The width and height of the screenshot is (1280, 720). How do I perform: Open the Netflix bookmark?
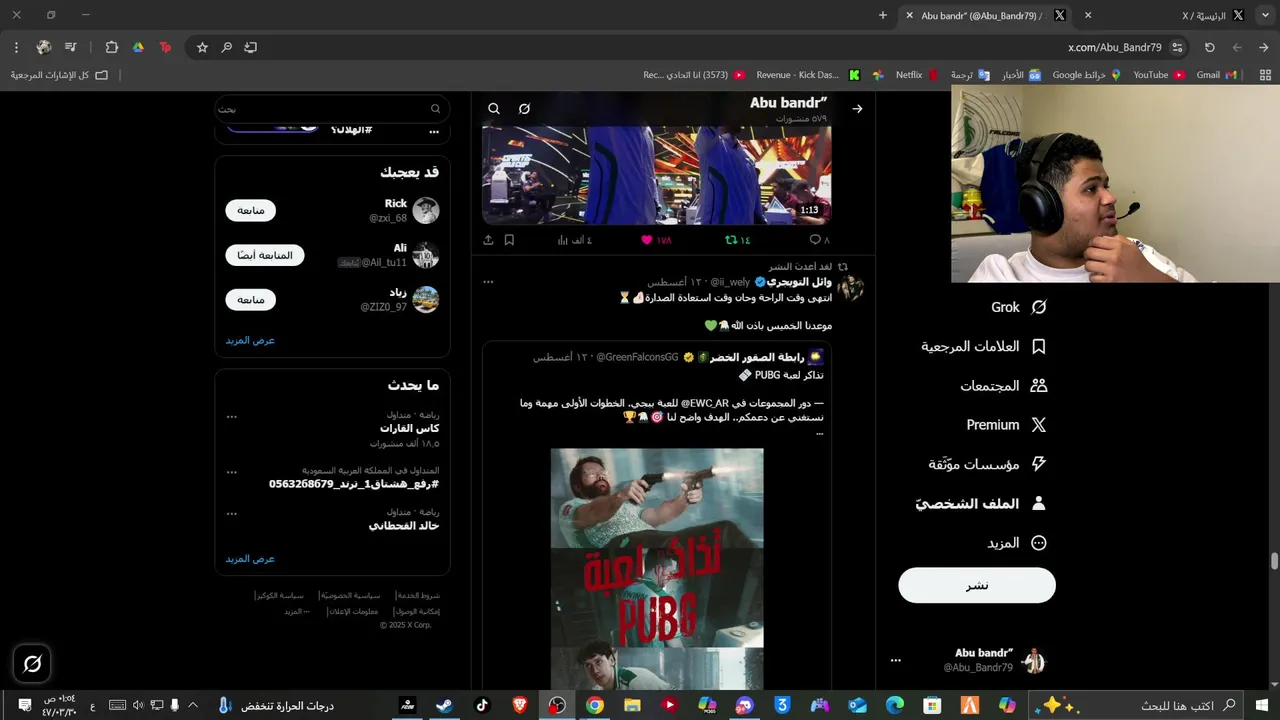point(917,75)
